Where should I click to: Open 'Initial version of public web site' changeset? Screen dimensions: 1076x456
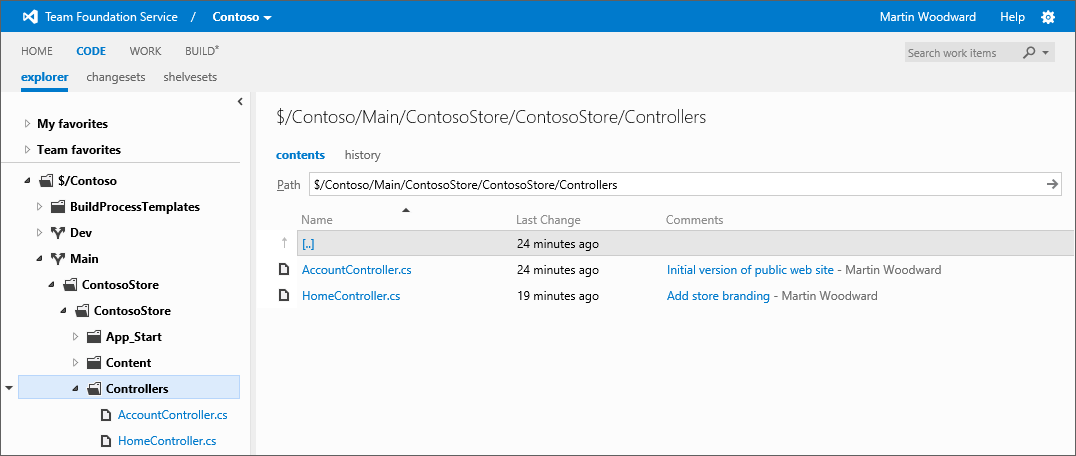tap(750, 270)
